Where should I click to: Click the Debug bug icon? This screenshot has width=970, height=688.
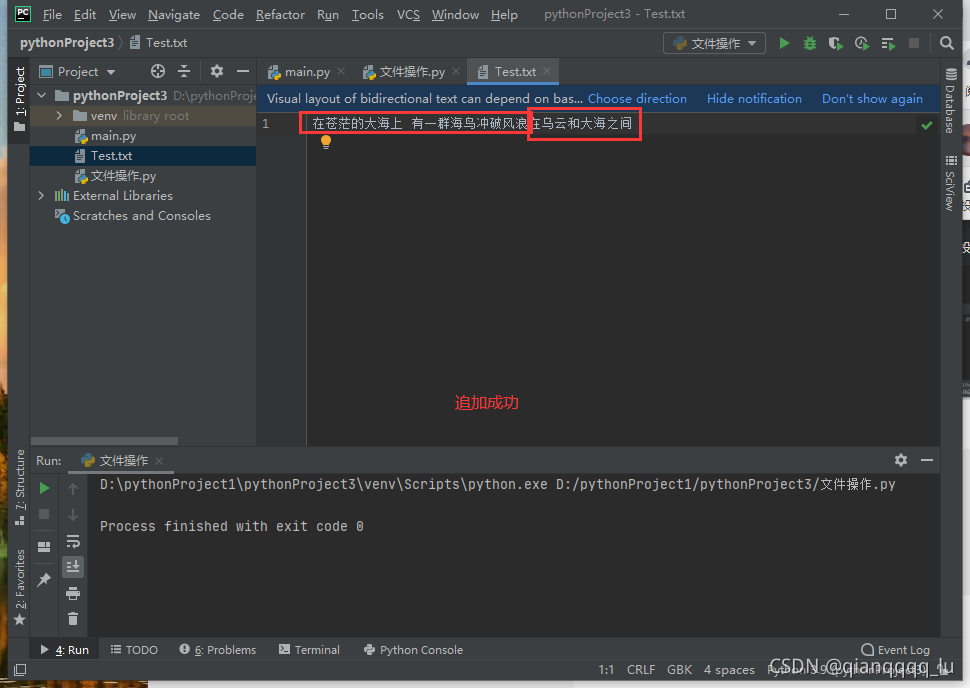point(810,43)
